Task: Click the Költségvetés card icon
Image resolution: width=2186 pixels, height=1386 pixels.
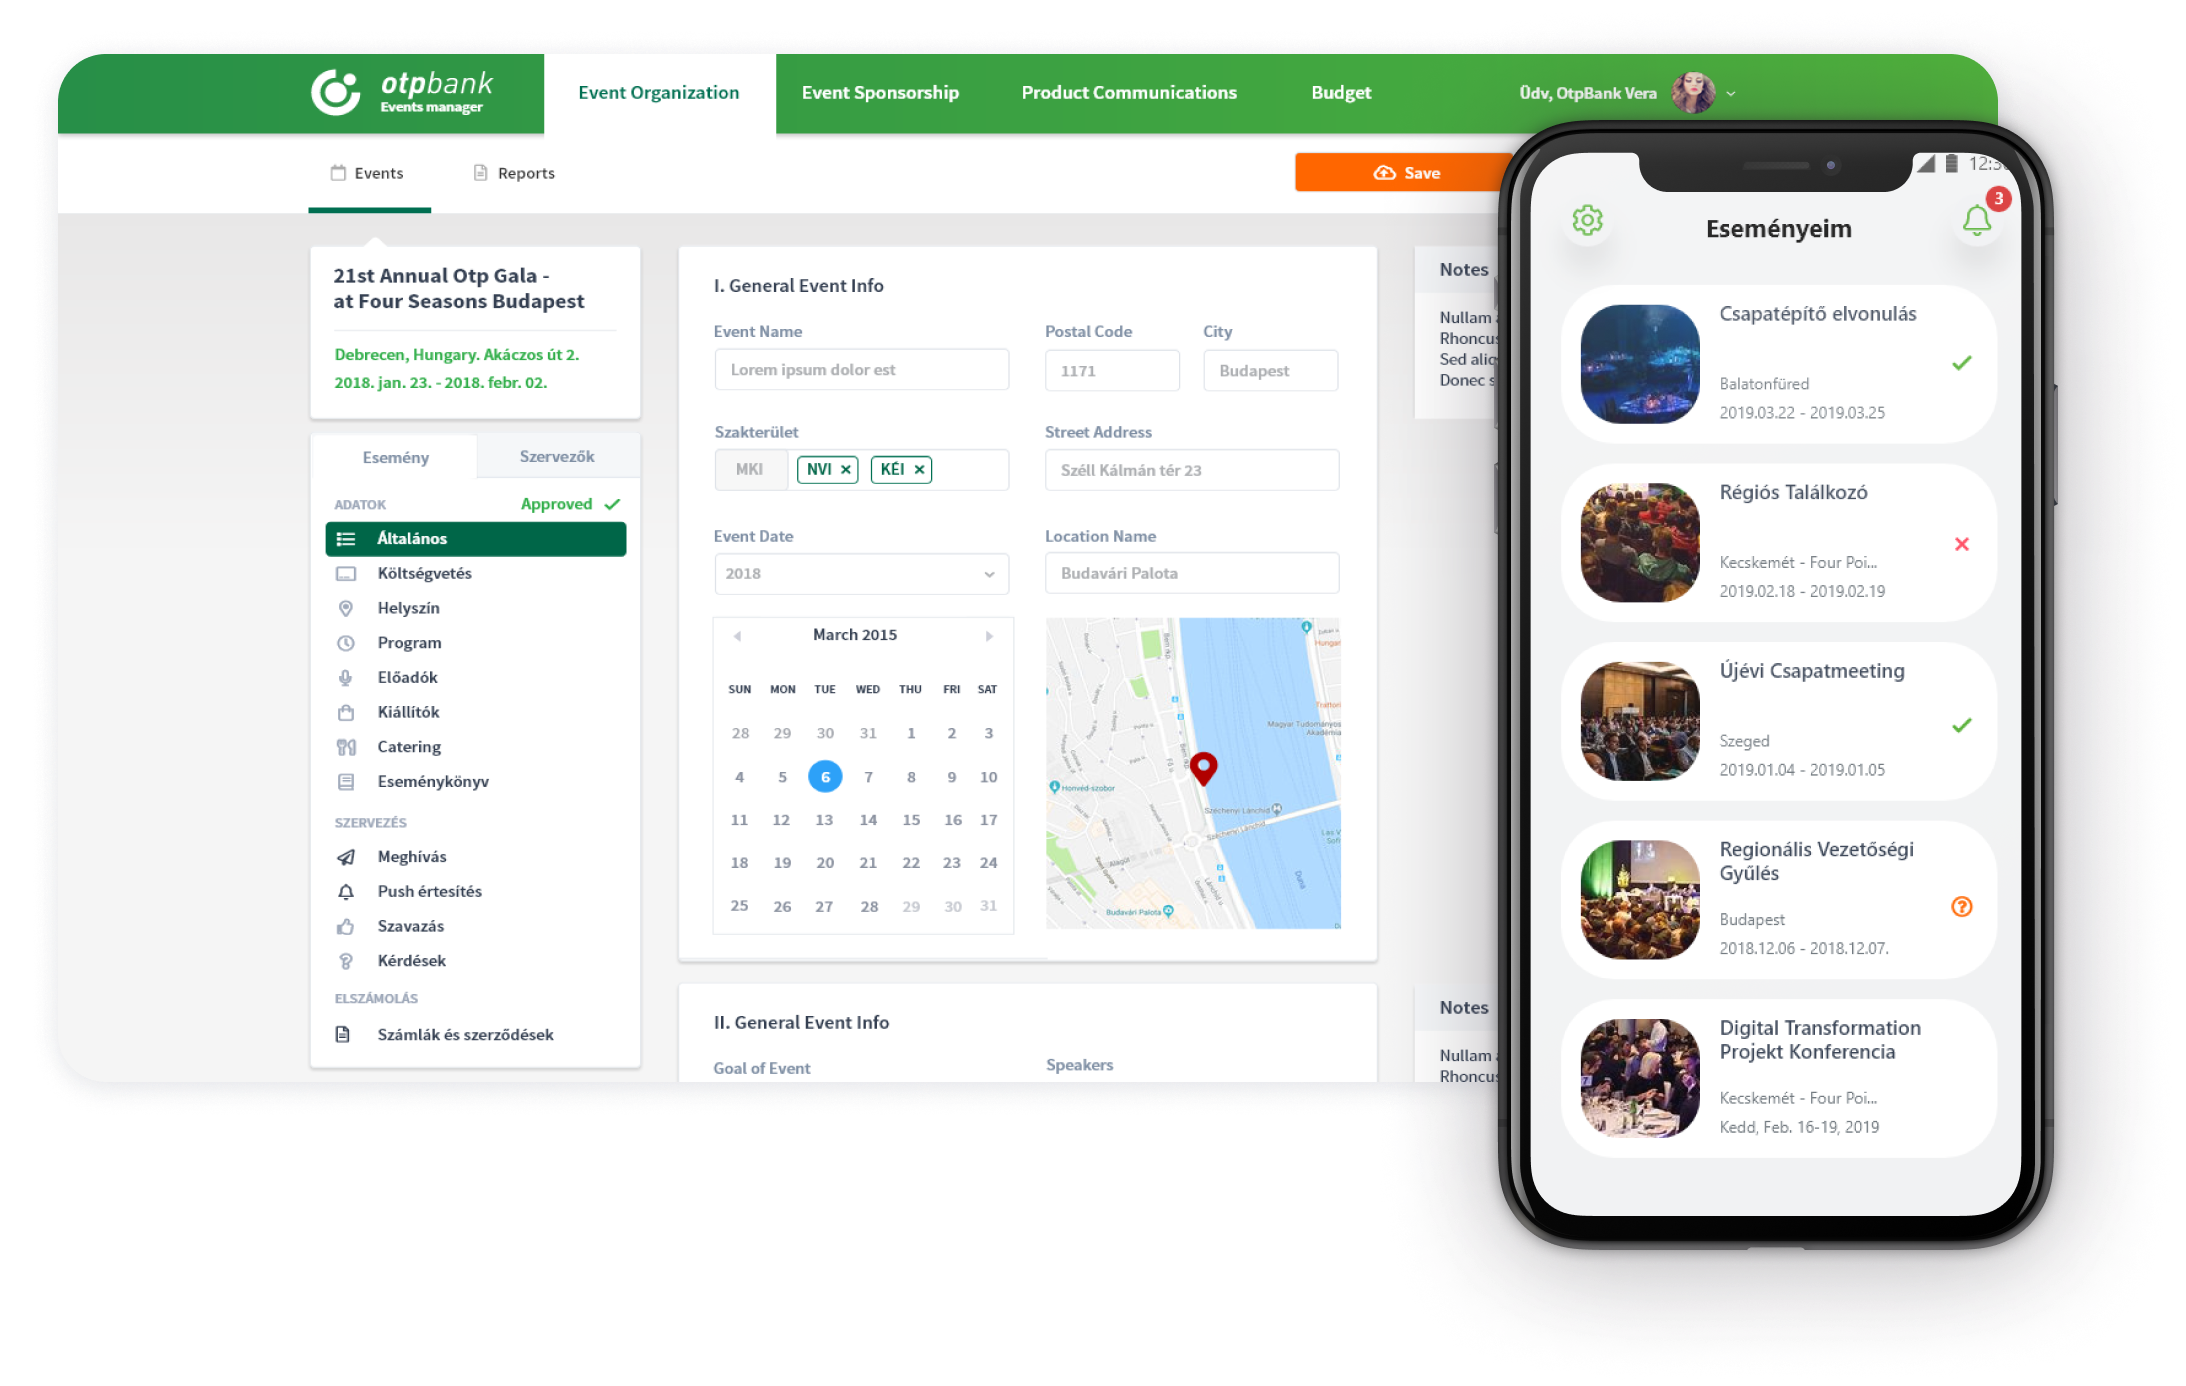Action: pyautogui.click(x=346, y=574)
